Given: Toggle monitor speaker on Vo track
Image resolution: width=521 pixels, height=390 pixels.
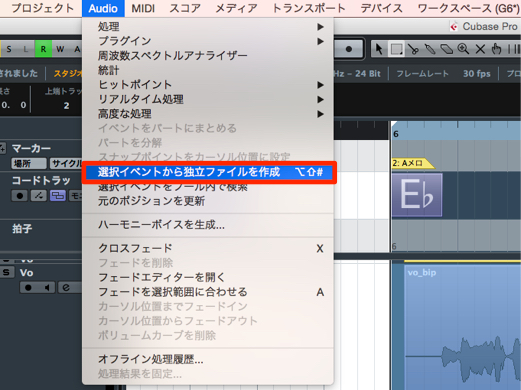Looking at the screenshot, I should click(47, 287).
